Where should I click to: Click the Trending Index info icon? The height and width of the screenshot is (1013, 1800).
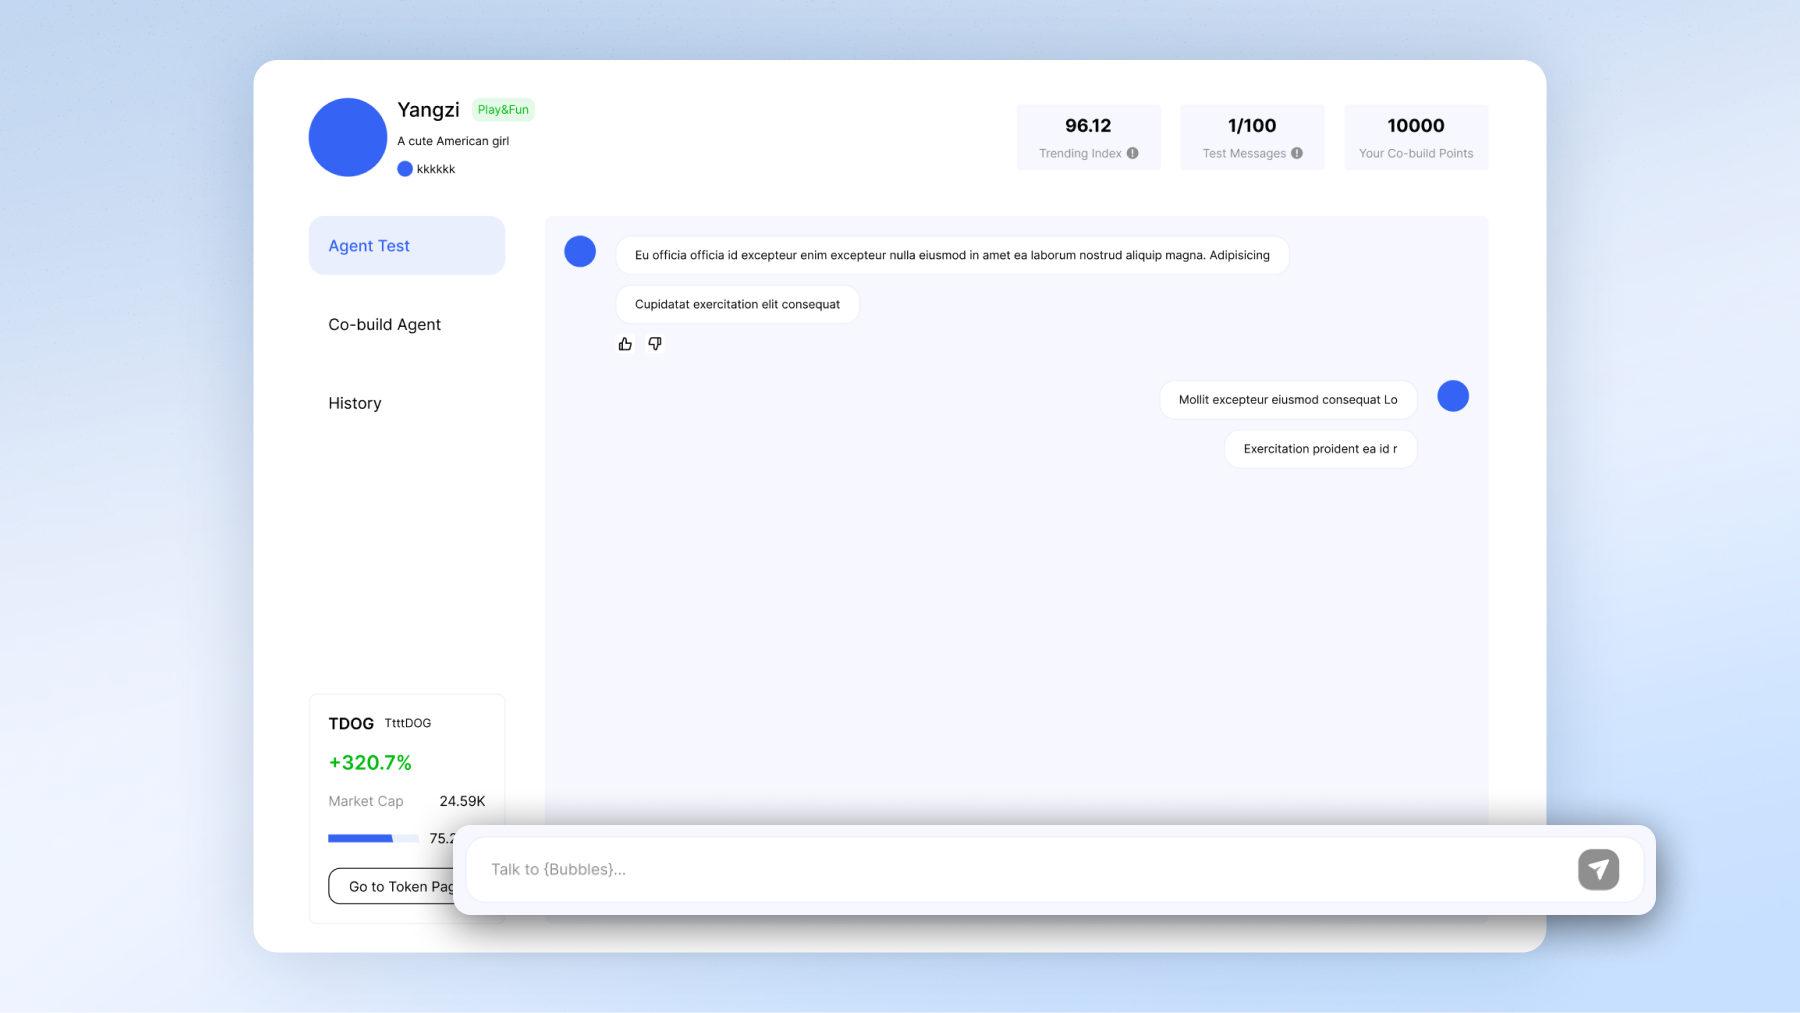tap(1132, 153)
